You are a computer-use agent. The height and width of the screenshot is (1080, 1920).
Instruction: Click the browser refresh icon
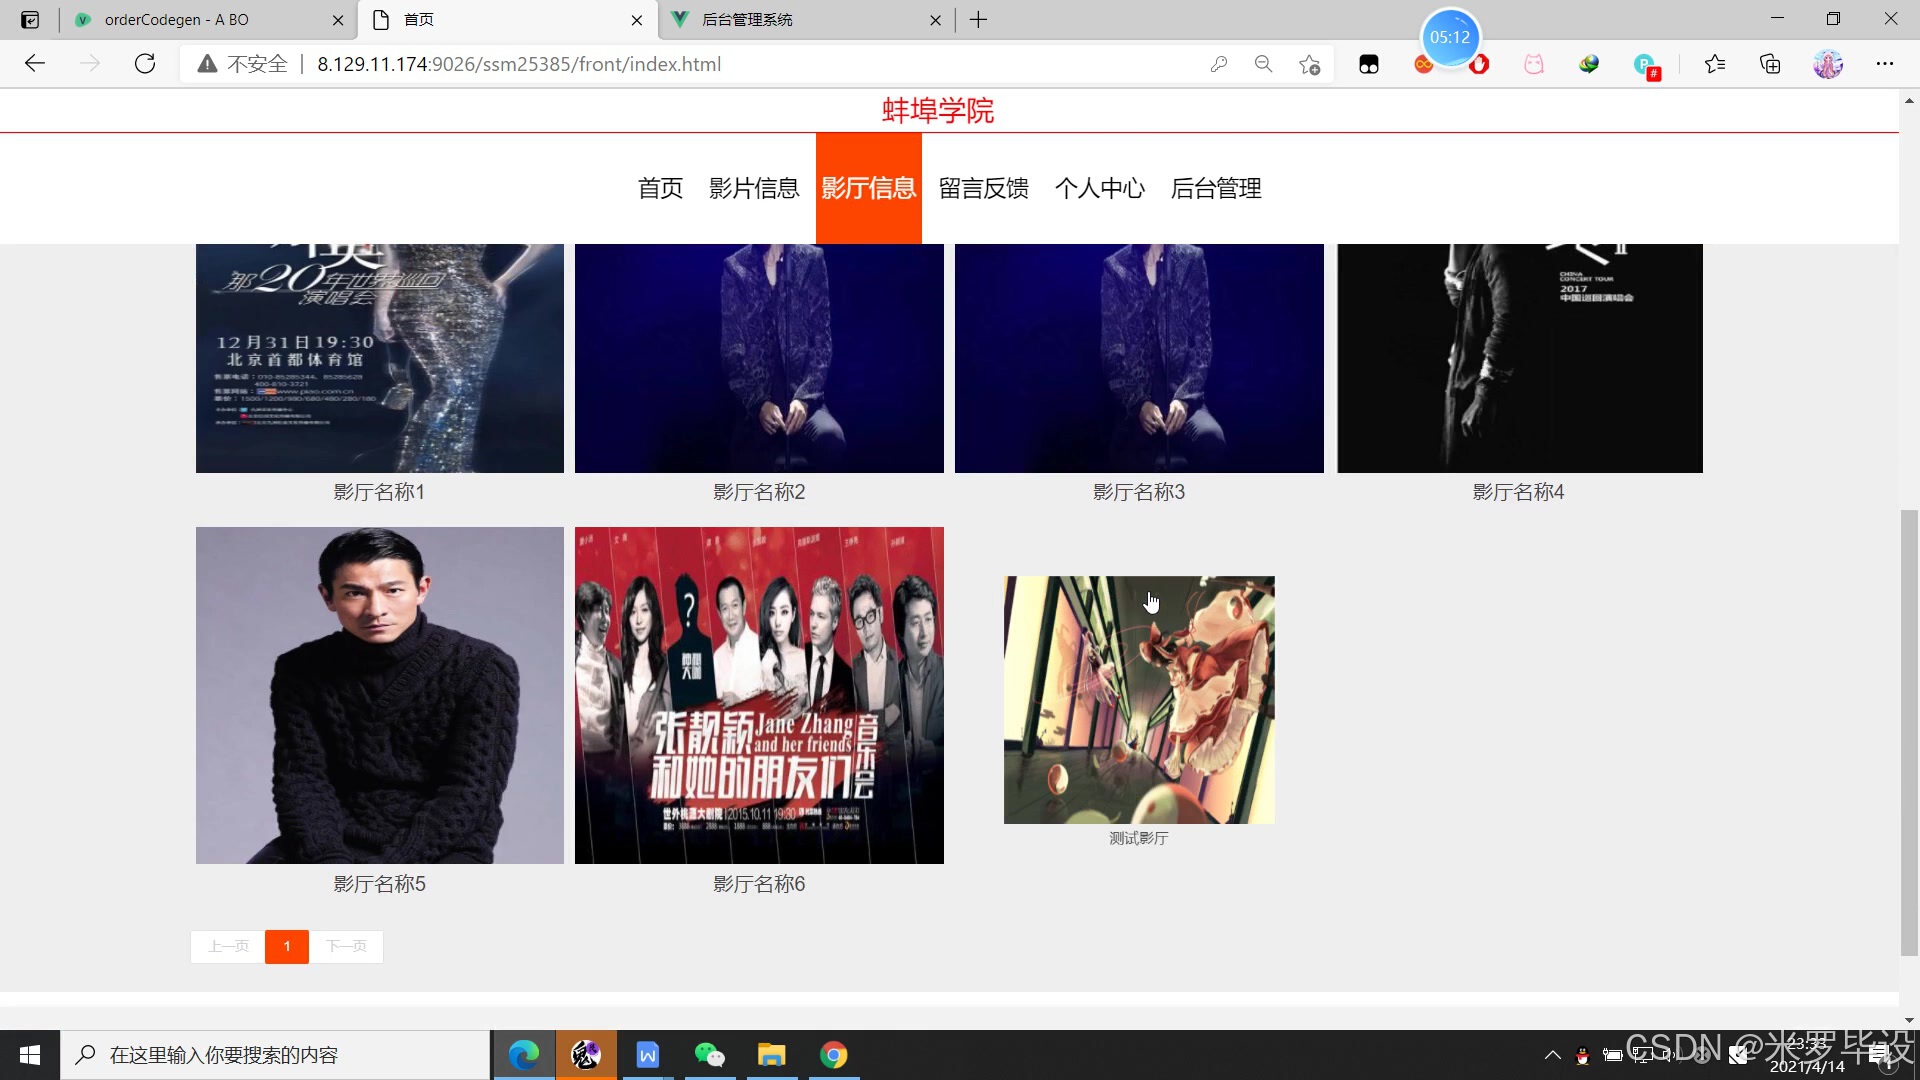click(x=145, y=64)
